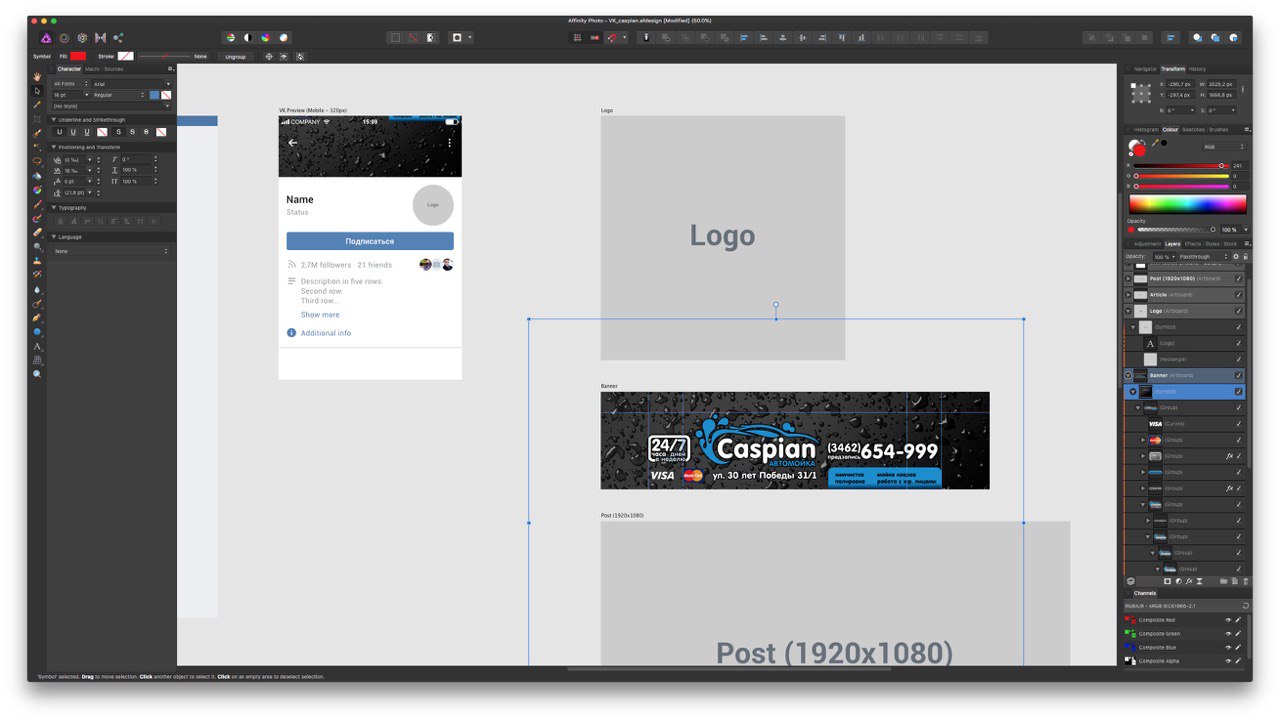Hide the Composite Green channel

coord(1229,634)
